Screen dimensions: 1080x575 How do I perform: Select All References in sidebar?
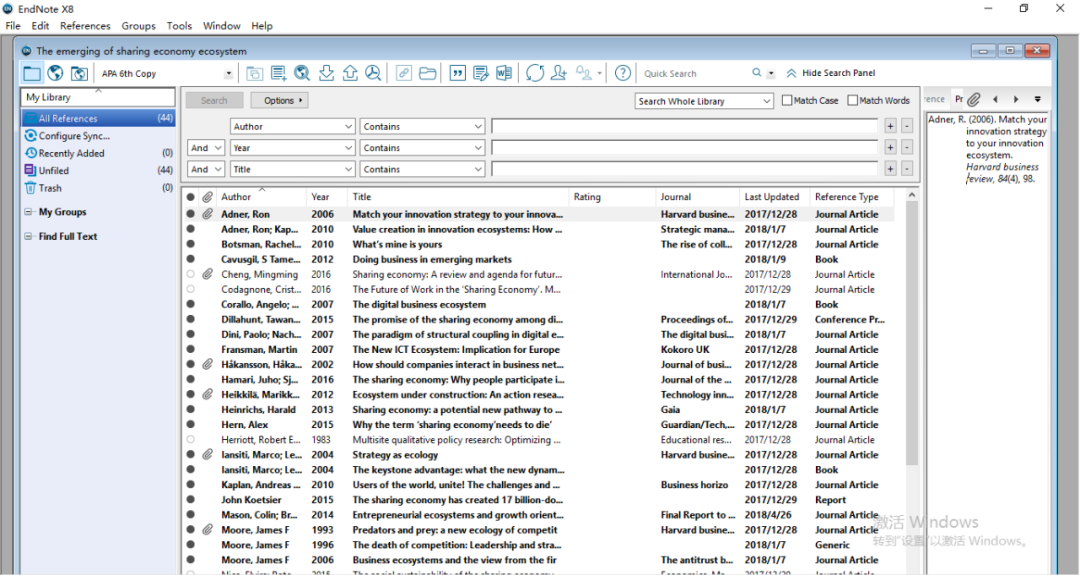point(98,118)
